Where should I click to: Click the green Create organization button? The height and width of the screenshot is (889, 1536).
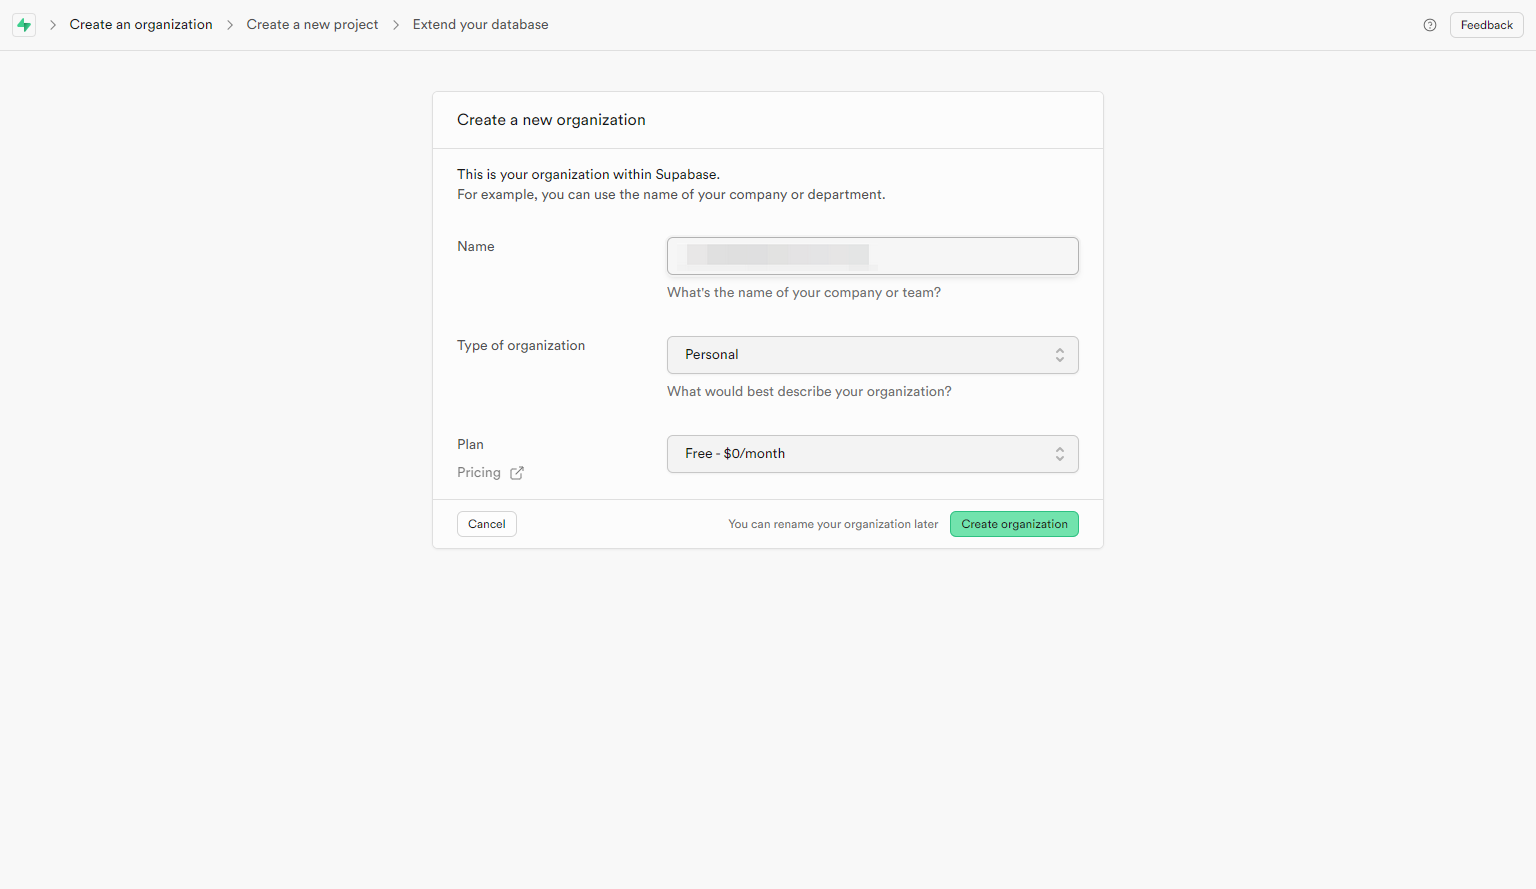(1014, 524)
